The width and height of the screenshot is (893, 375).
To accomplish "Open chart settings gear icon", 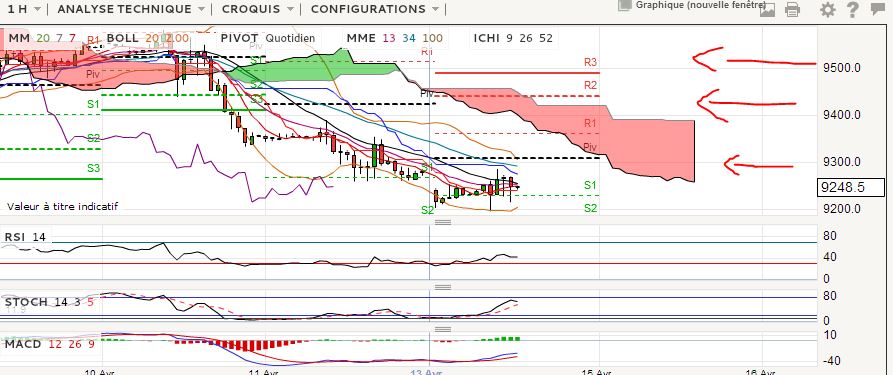I will [x=828, y=10].
